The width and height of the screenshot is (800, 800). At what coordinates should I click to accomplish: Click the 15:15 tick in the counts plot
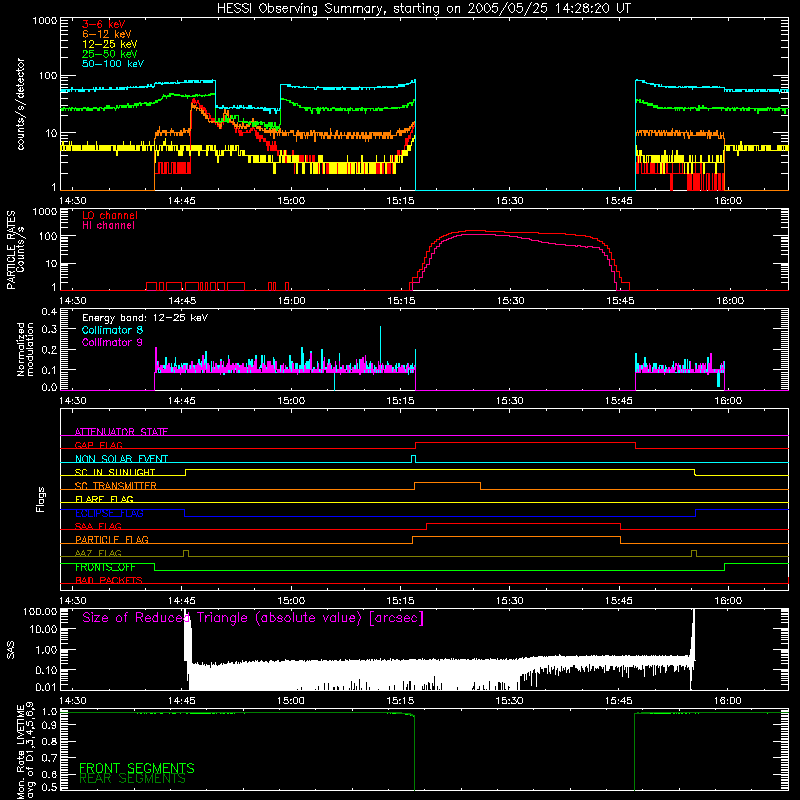pos(401,201)
